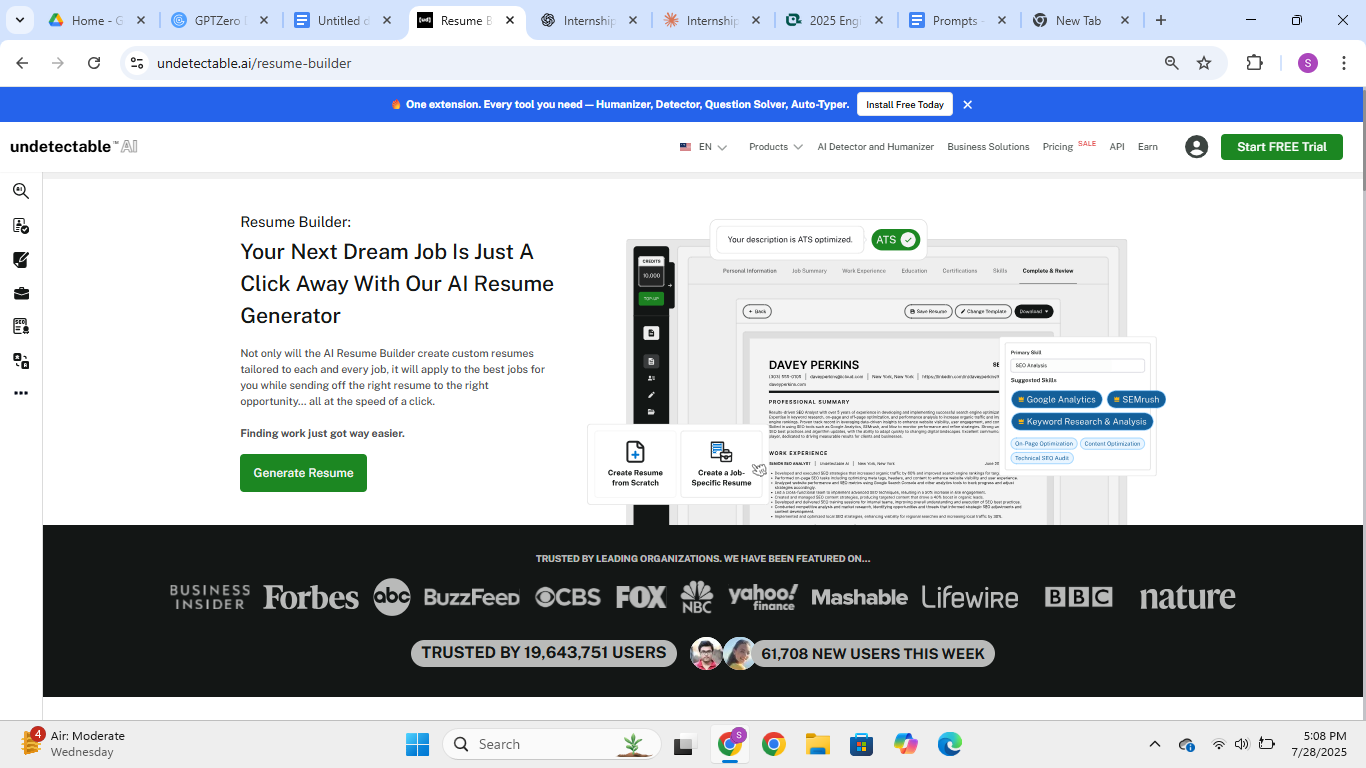Open the AI detector magnifier icon in sidebar
1366x768 pixels.
click(21, 191)
